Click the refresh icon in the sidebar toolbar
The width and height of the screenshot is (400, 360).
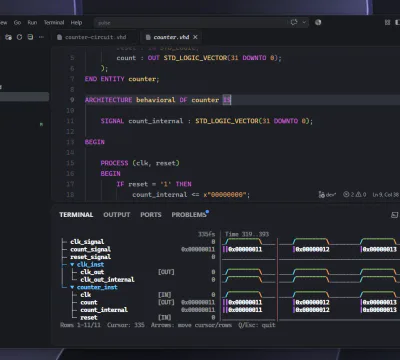coord(19,37)
